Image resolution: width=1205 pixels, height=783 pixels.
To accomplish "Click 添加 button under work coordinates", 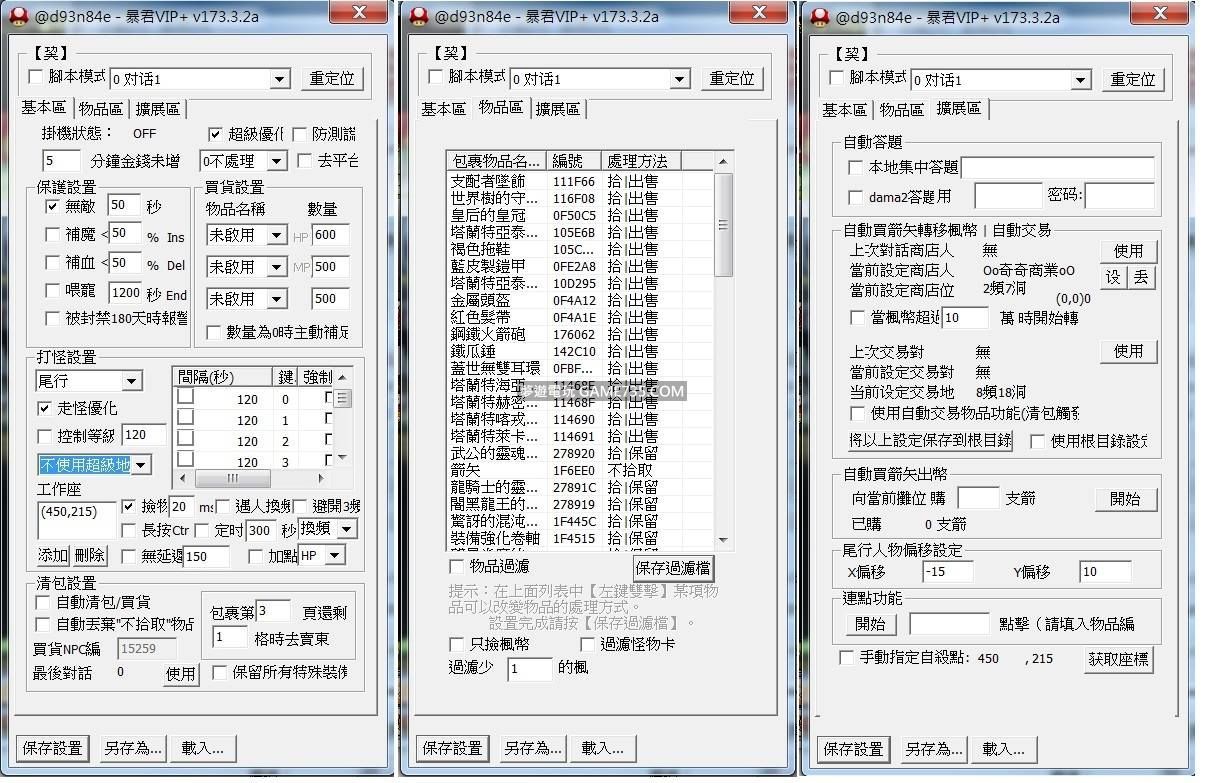I will [53, 555].
